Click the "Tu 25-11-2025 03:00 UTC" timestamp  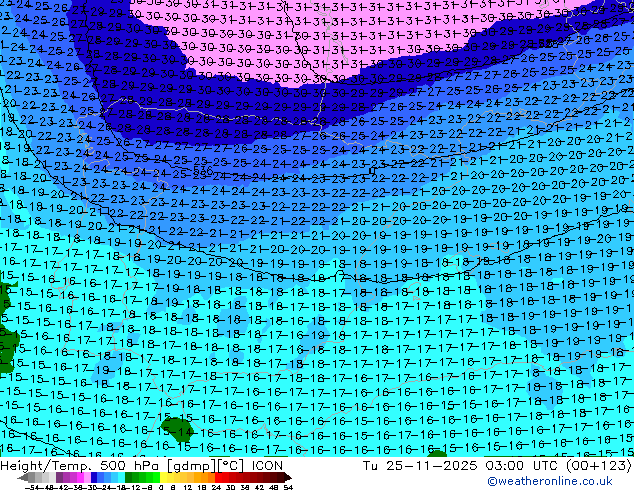[x=460, y=466]
